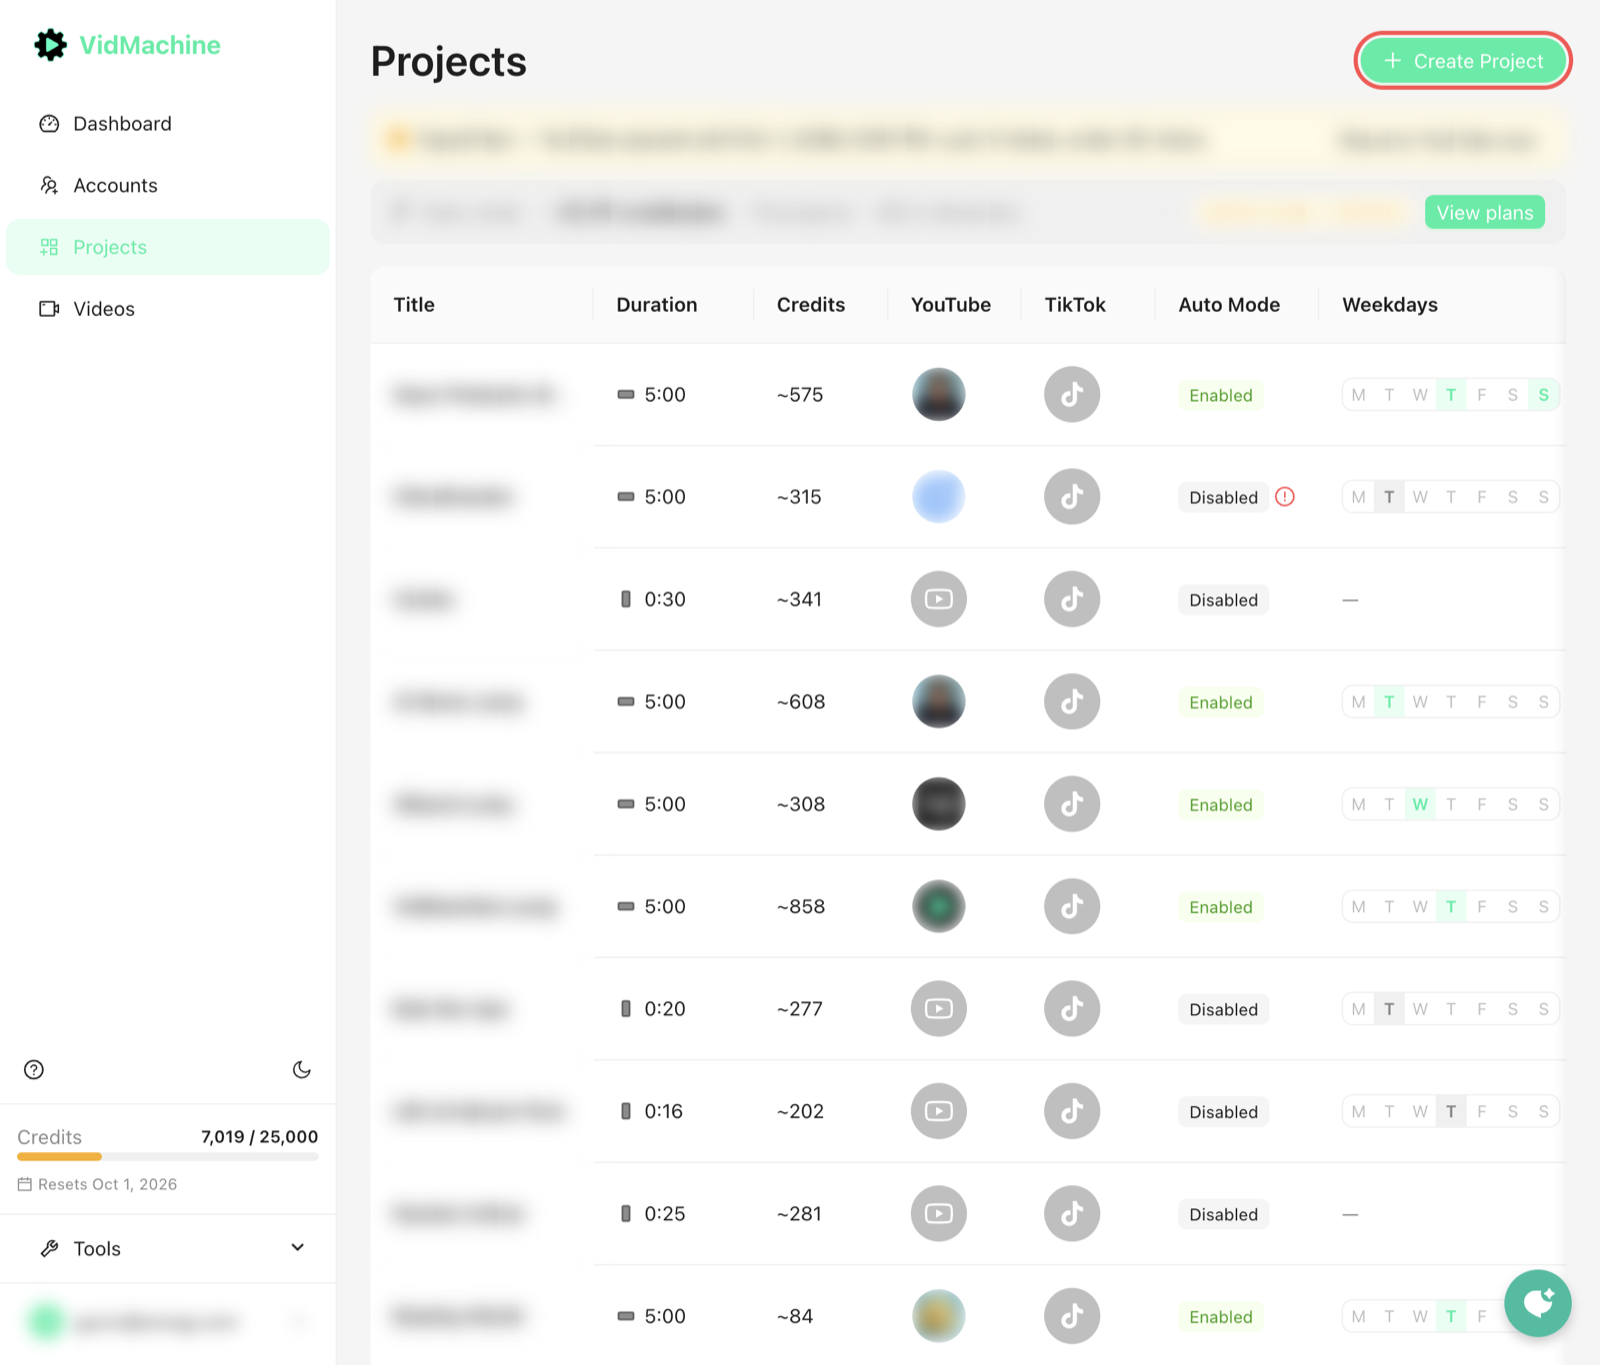Click the 7,019 / 25,000 credits count

point(260,1137)
